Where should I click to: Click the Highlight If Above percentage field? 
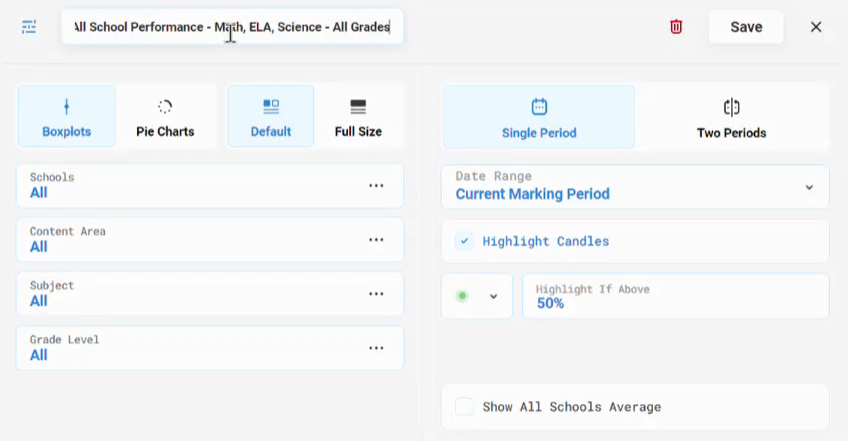pos(675,296)
